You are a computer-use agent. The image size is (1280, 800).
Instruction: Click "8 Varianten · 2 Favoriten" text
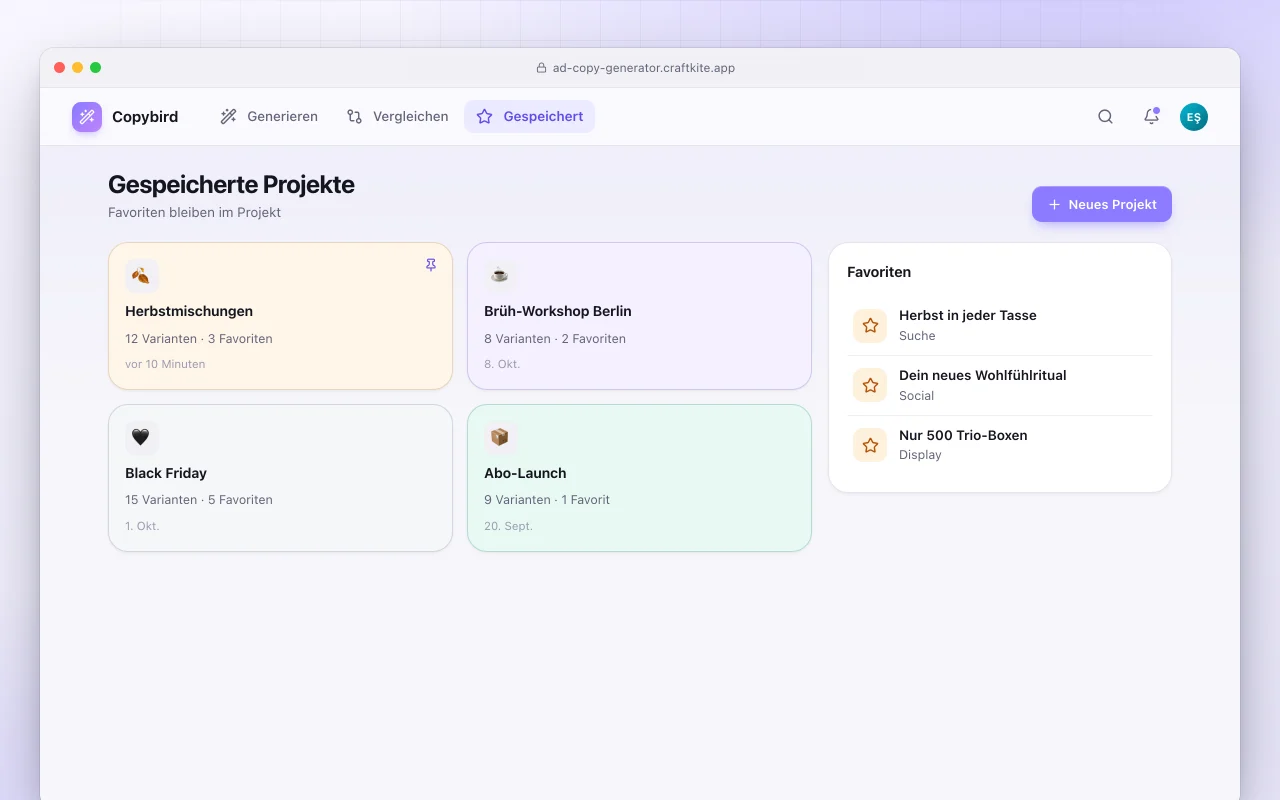point(555,339)
